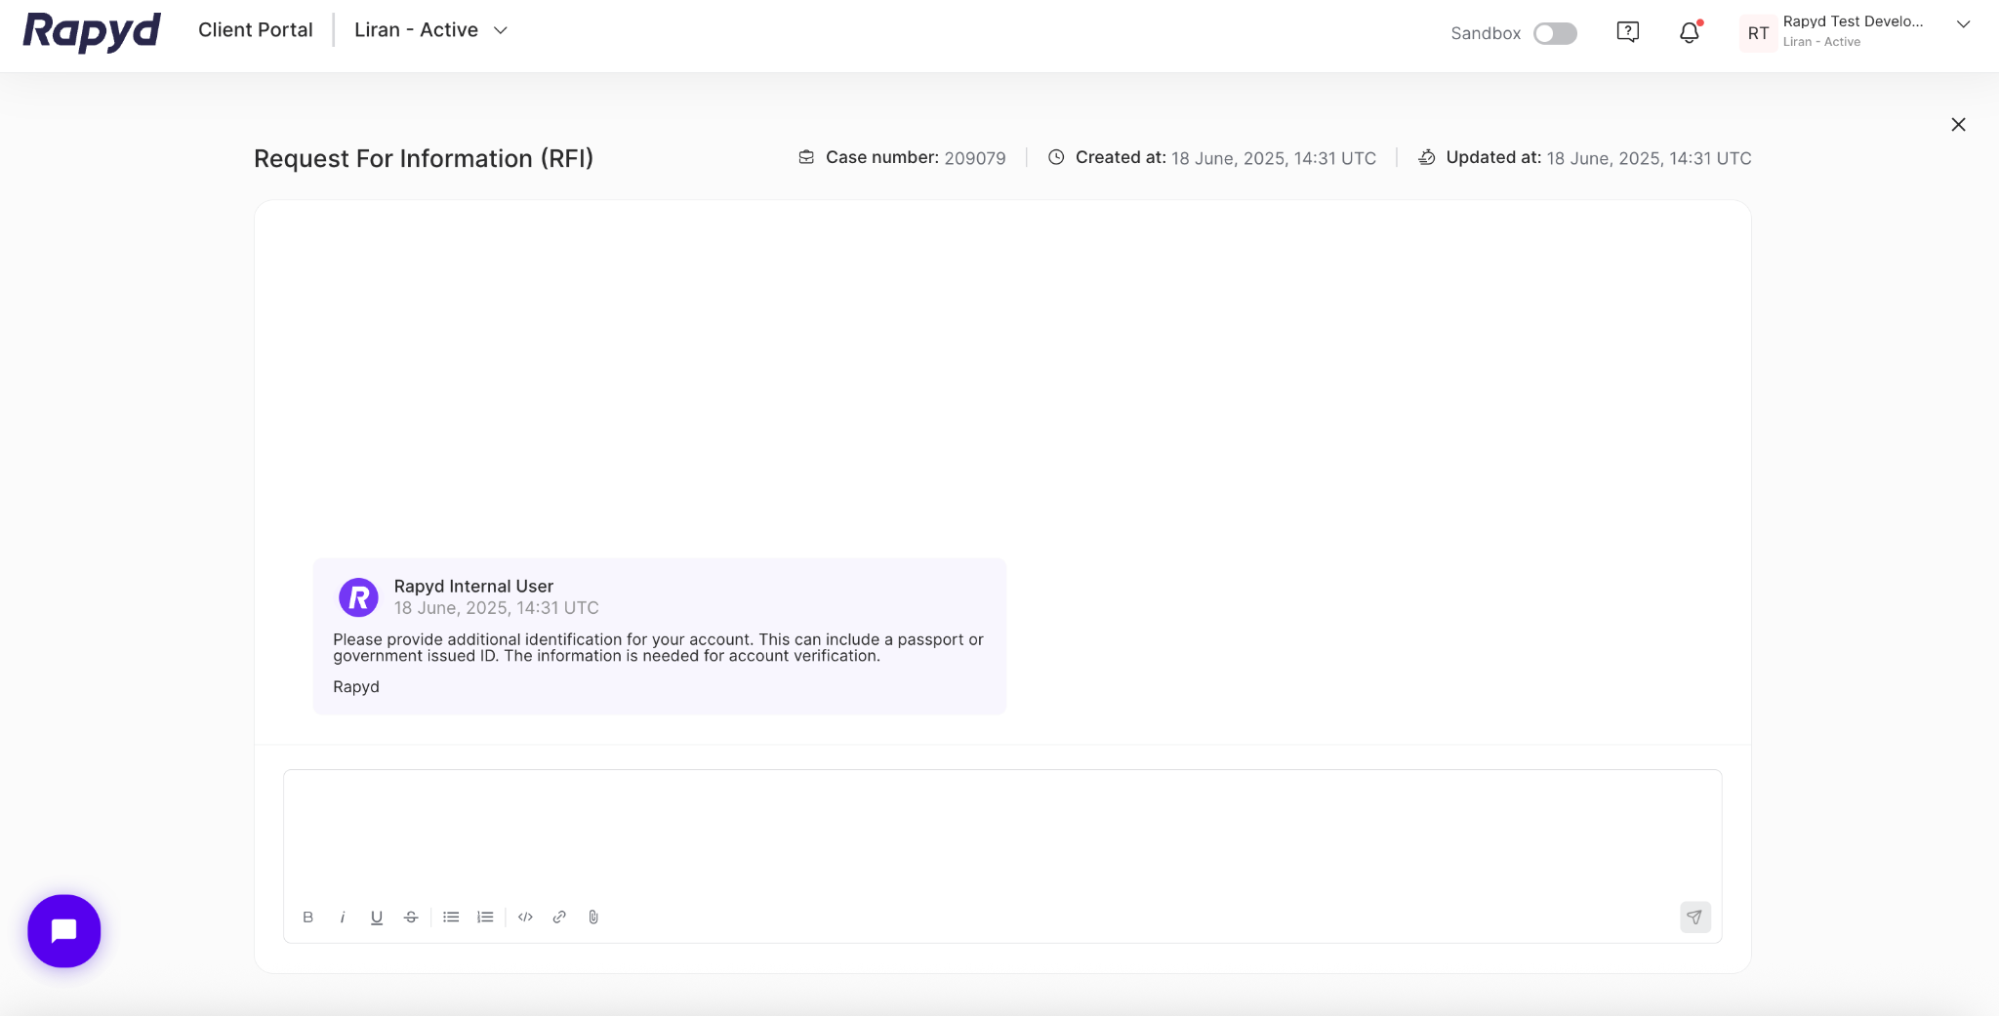
Task: Insert a hyperlink into the reply
Action: [559, 917]
